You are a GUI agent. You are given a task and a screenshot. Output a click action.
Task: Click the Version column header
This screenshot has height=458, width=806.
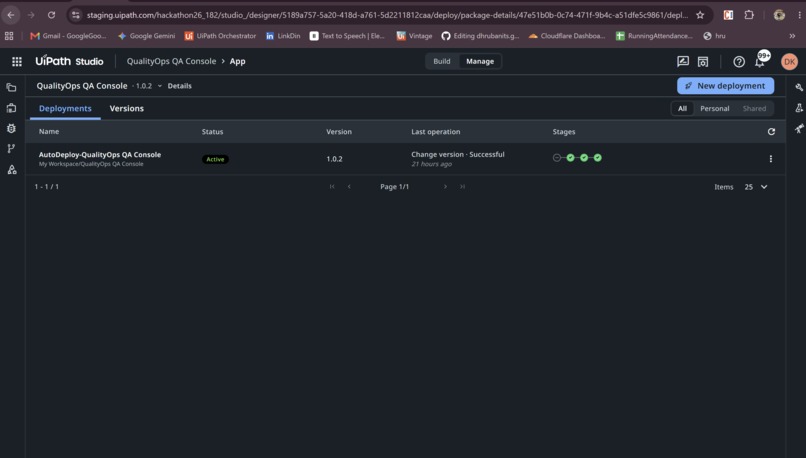[339, 132]
